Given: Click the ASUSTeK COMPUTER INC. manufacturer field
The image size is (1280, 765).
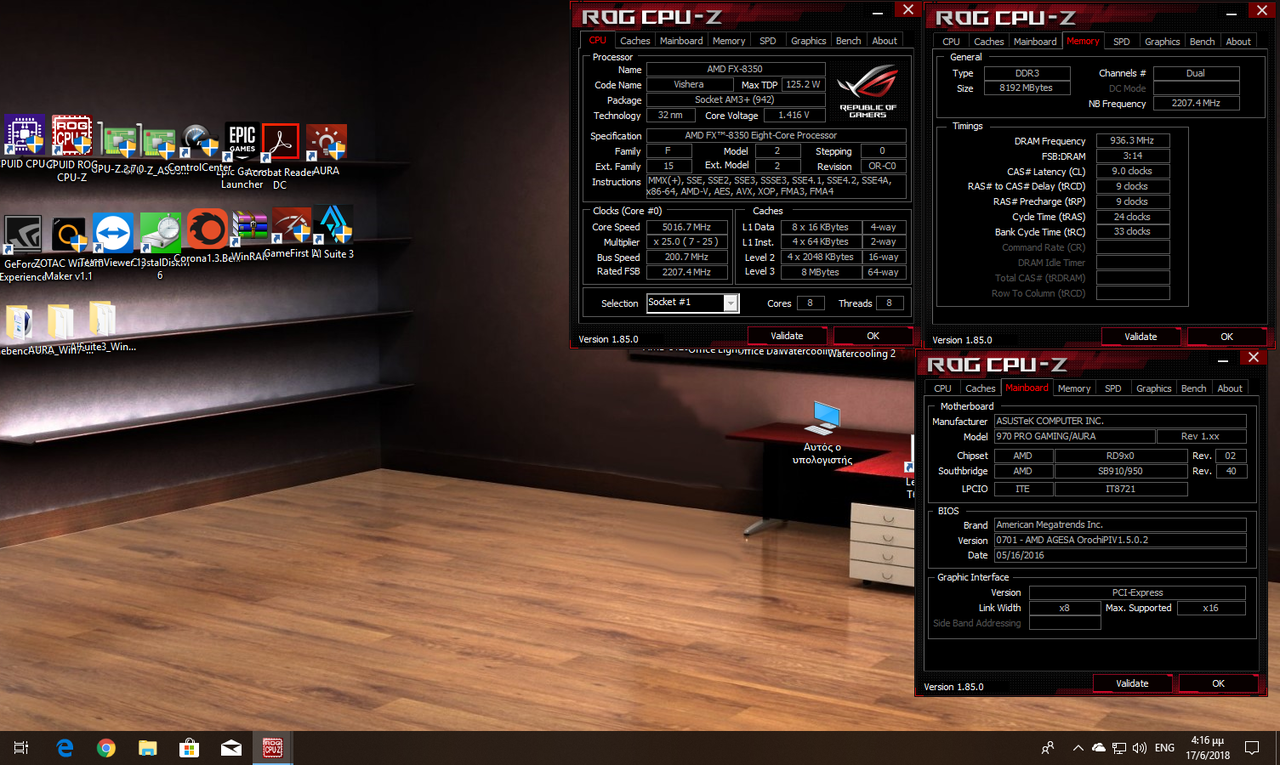Looking at the screenshot, I should tap(1120, 421).
